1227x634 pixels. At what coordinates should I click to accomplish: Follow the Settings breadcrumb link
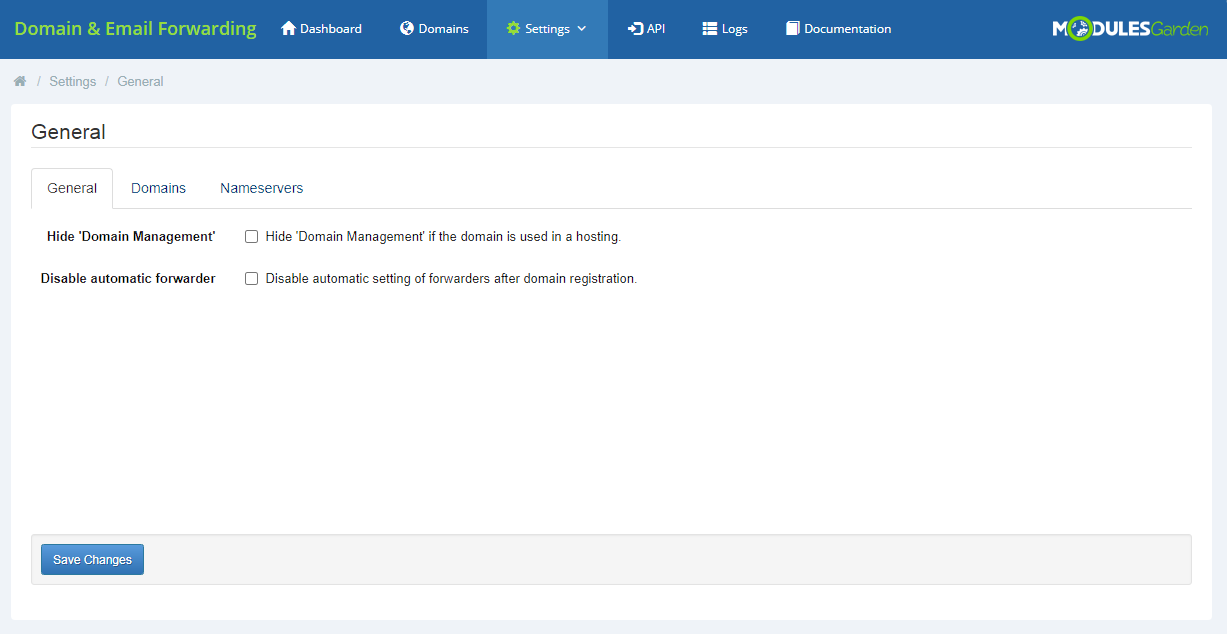pyautogui.click(x=72, y=80)
